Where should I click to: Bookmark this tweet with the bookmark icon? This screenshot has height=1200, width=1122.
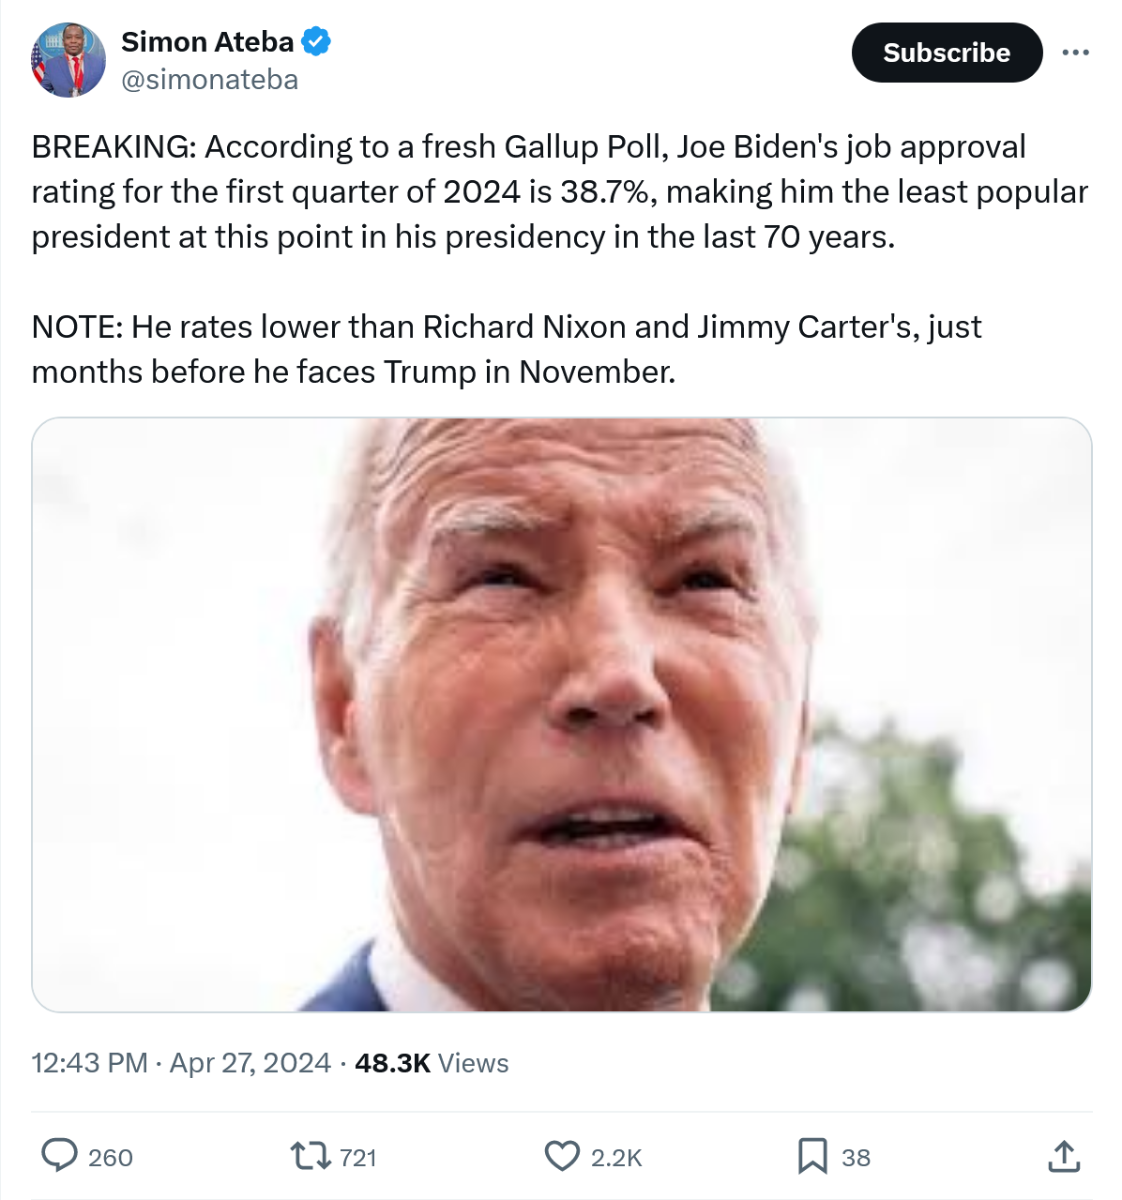[x=812, y=1156]
